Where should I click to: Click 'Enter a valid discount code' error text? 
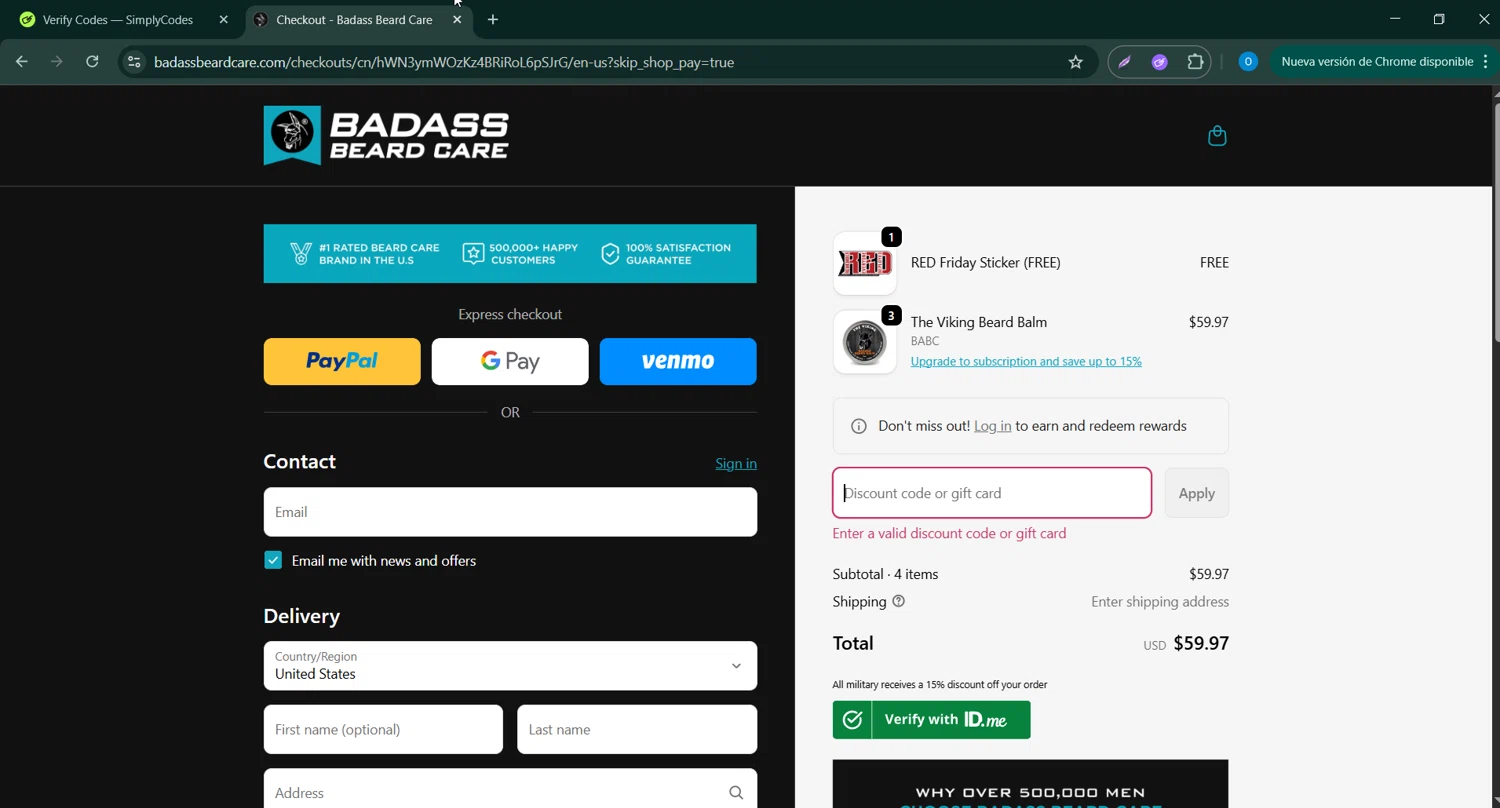coord(949,533)
